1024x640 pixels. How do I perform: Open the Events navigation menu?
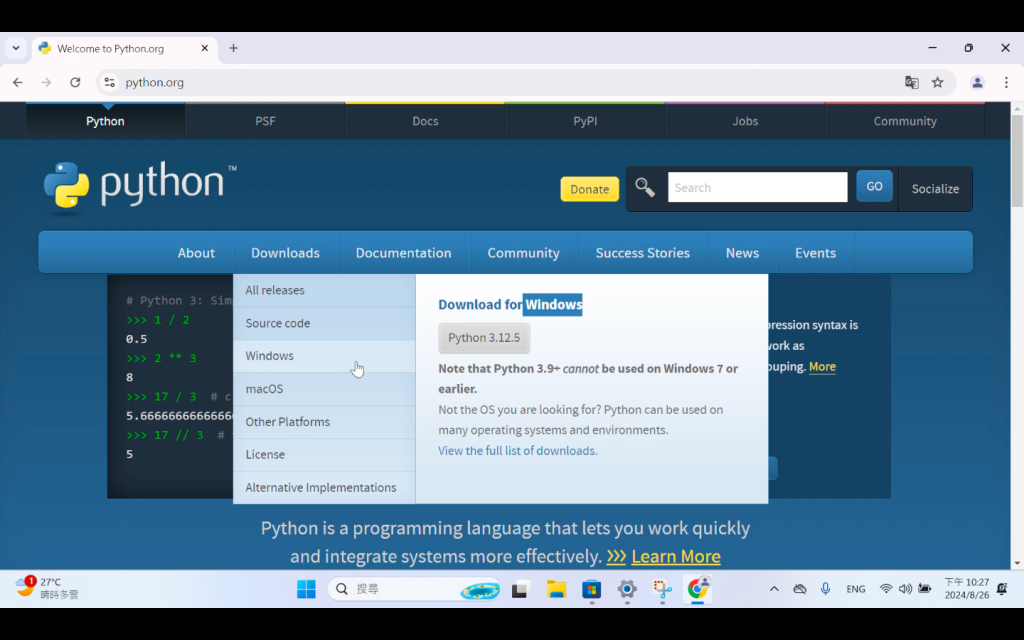click(815, 253)
